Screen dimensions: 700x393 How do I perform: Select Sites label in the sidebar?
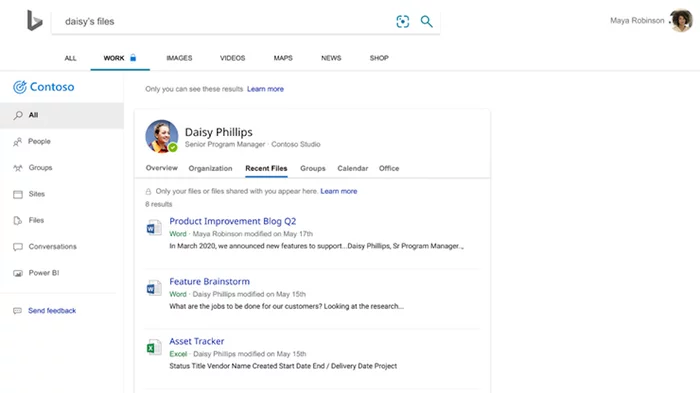(37, 194)
